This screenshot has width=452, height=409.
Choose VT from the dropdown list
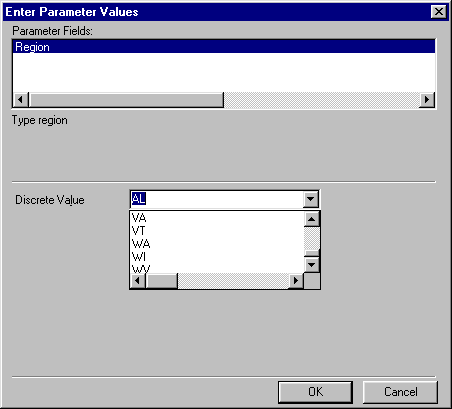click(217, 231)
